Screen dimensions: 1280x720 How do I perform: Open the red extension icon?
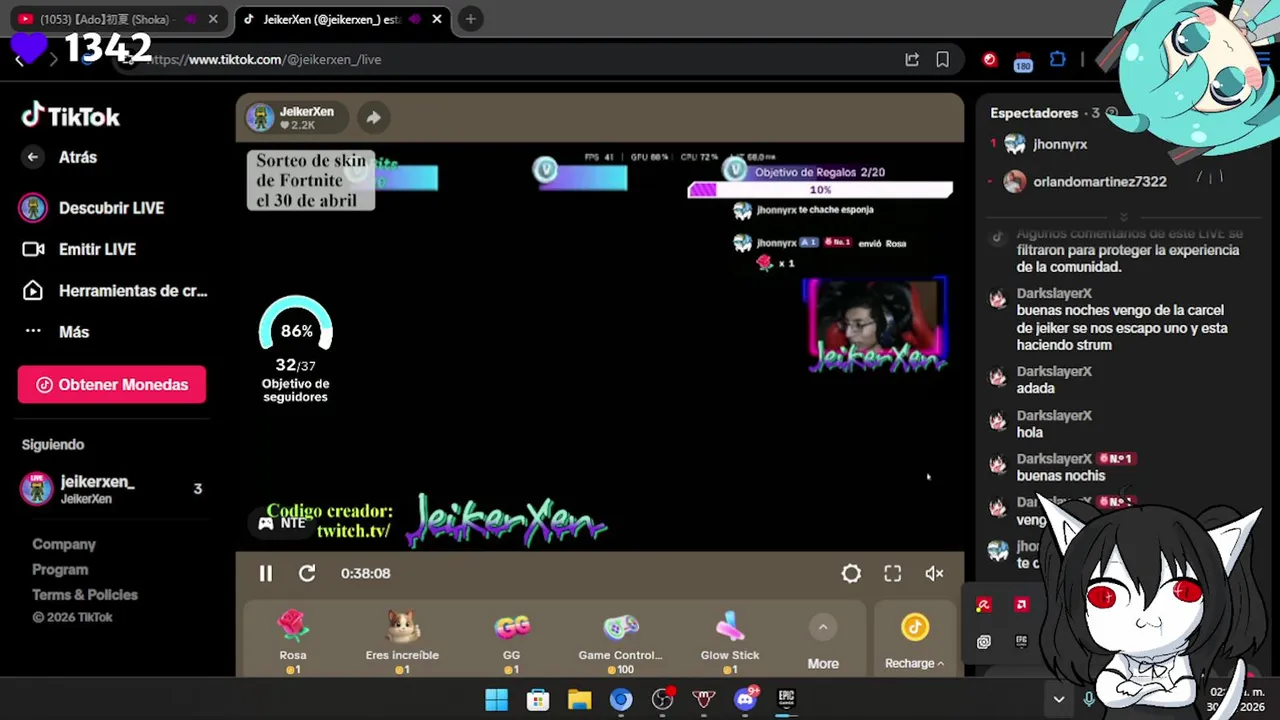(x=990, y=60)
